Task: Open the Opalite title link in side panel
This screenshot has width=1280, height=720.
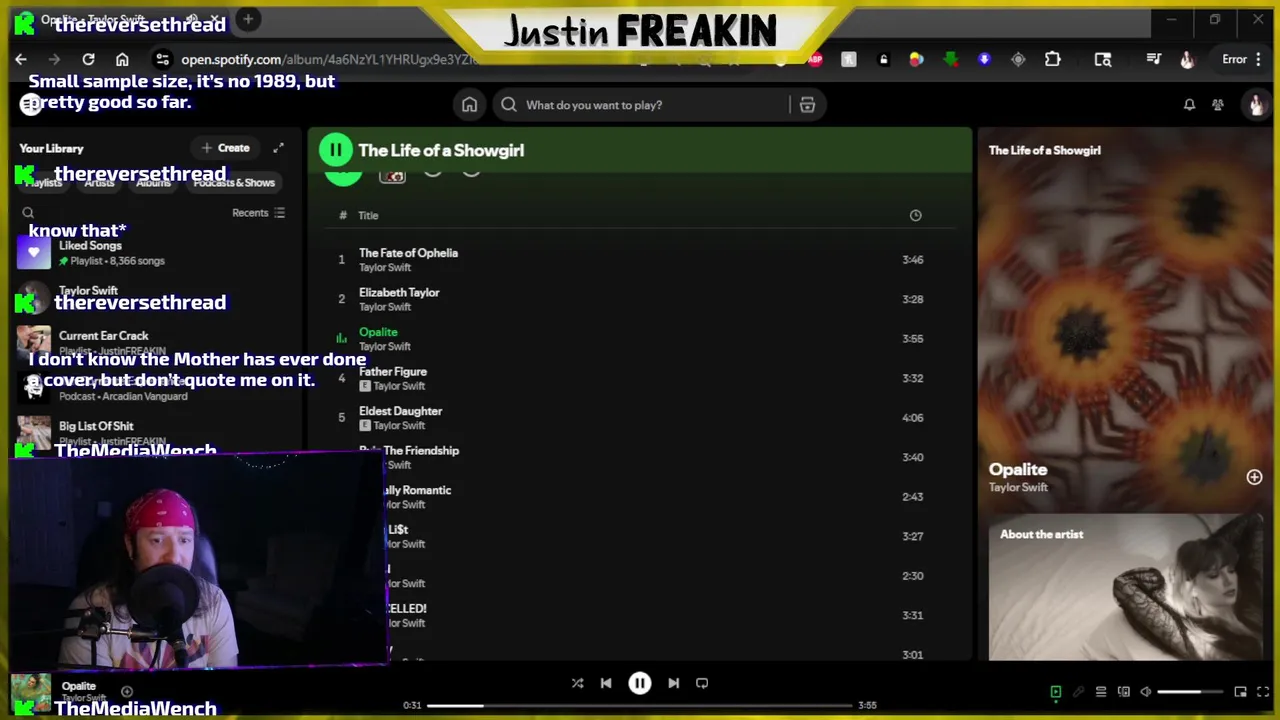Action: pos(1018,469)
